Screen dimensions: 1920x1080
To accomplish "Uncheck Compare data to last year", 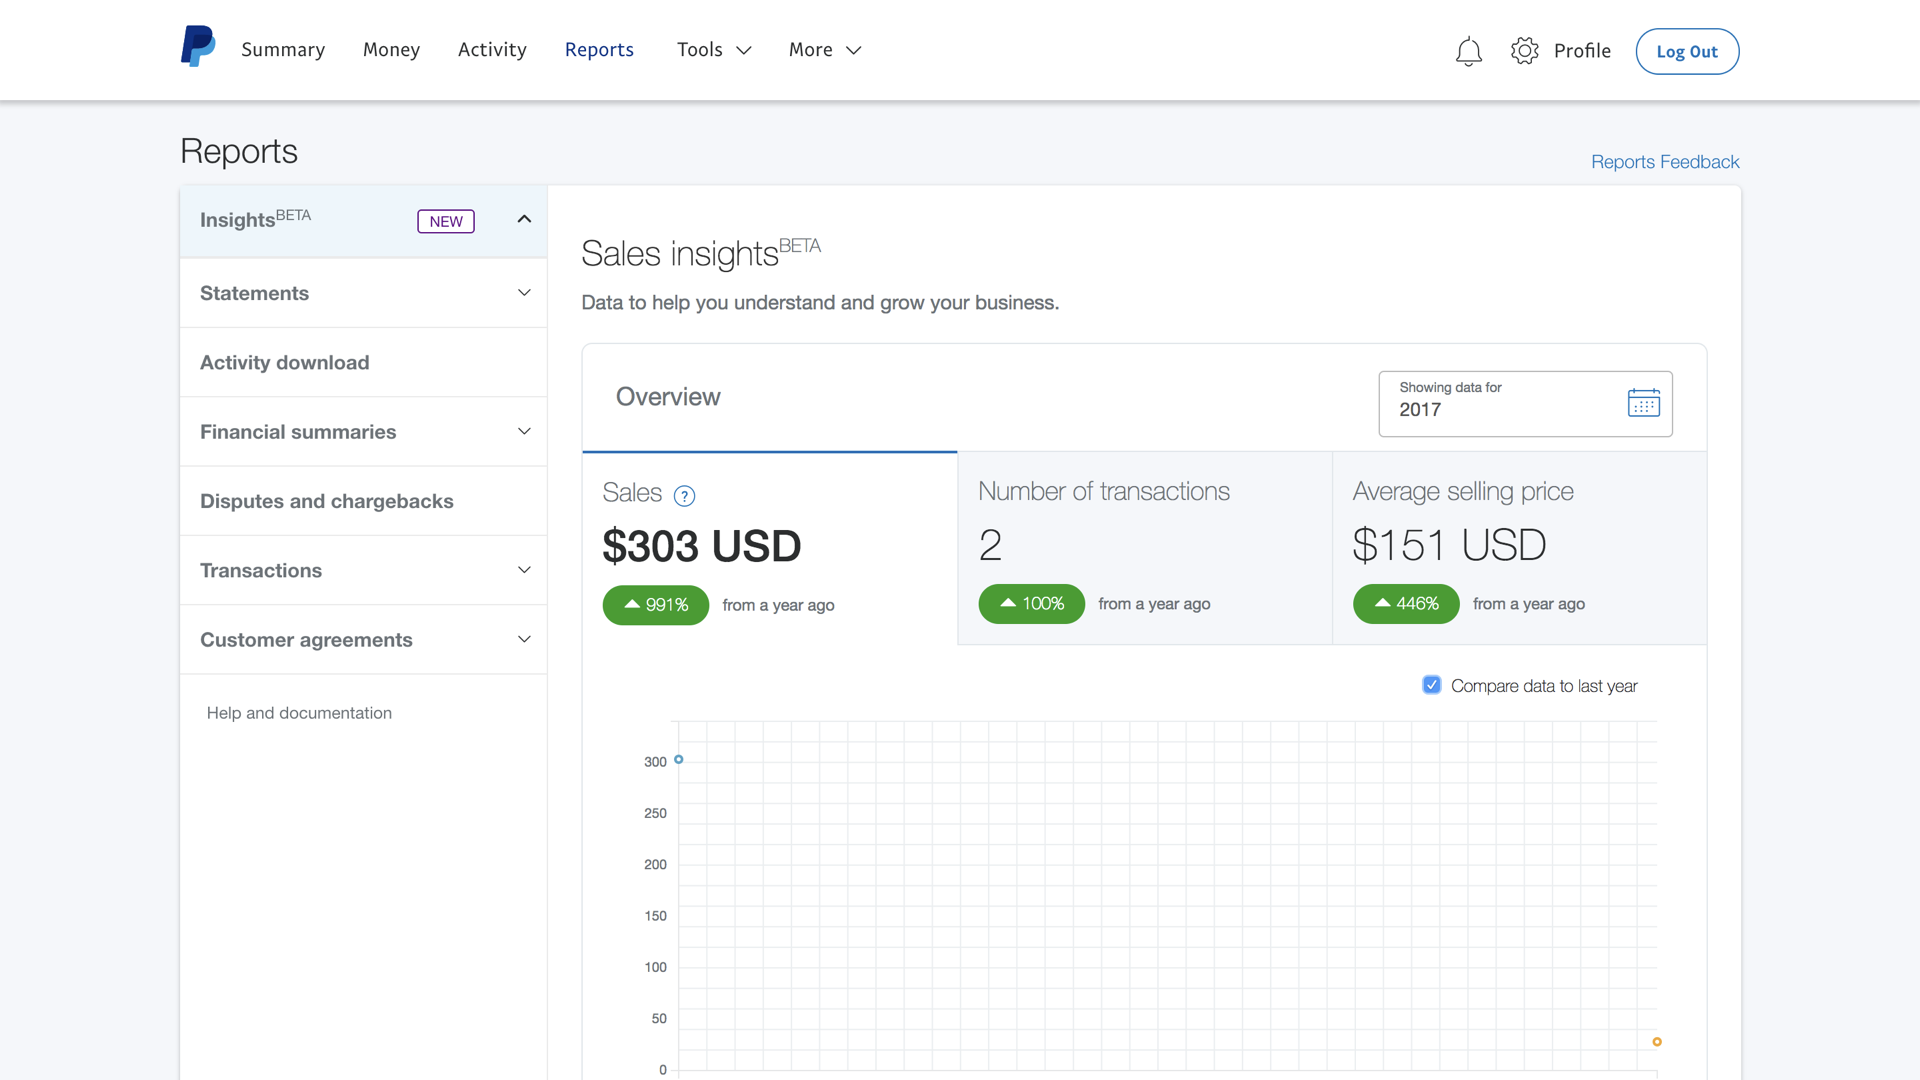I will 1431,684.
